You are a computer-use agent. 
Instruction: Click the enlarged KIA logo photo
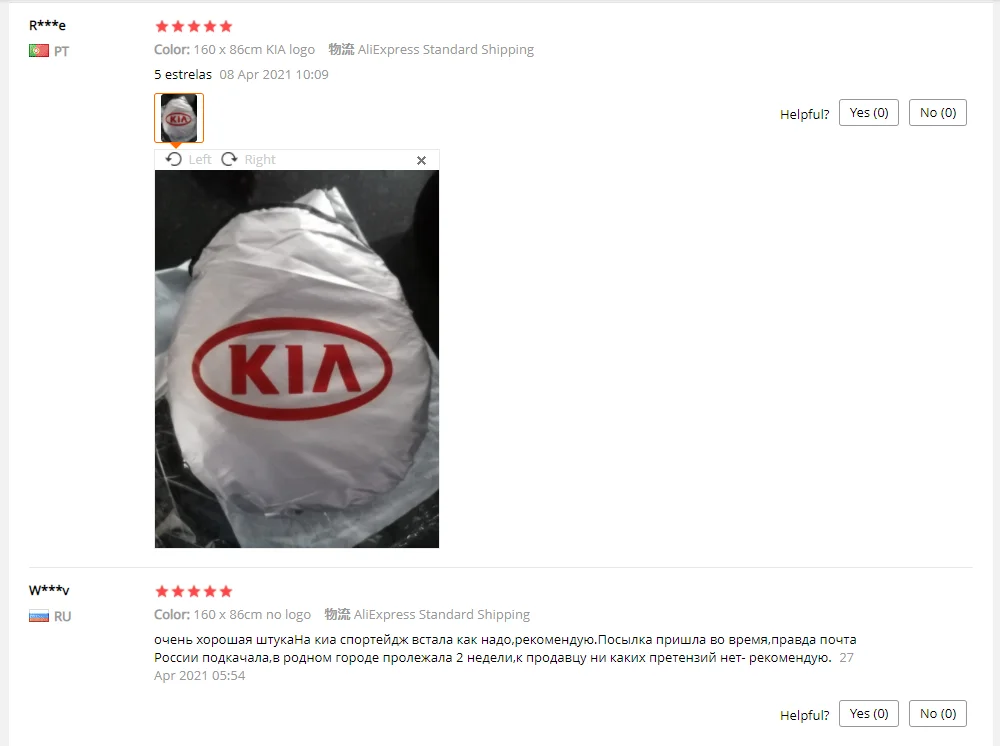297,359
